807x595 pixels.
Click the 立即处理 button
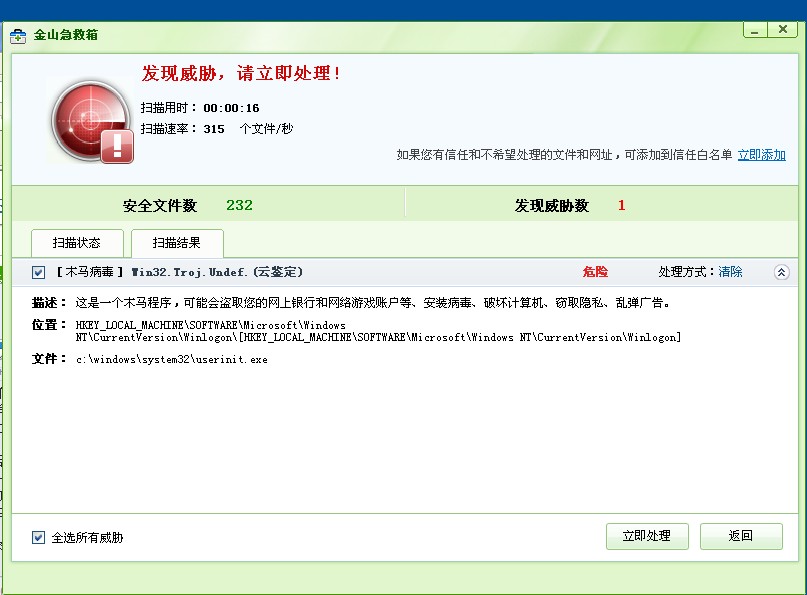[x=647, y=536]
